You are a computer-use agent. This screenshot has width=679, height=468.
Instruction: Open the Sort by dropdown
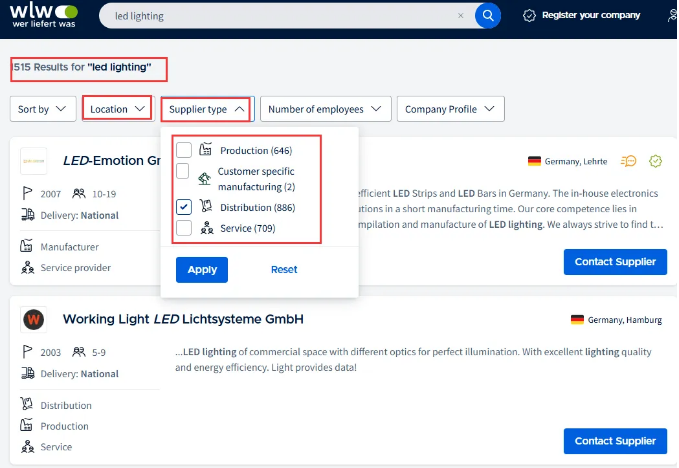click(x=43, y=109)
